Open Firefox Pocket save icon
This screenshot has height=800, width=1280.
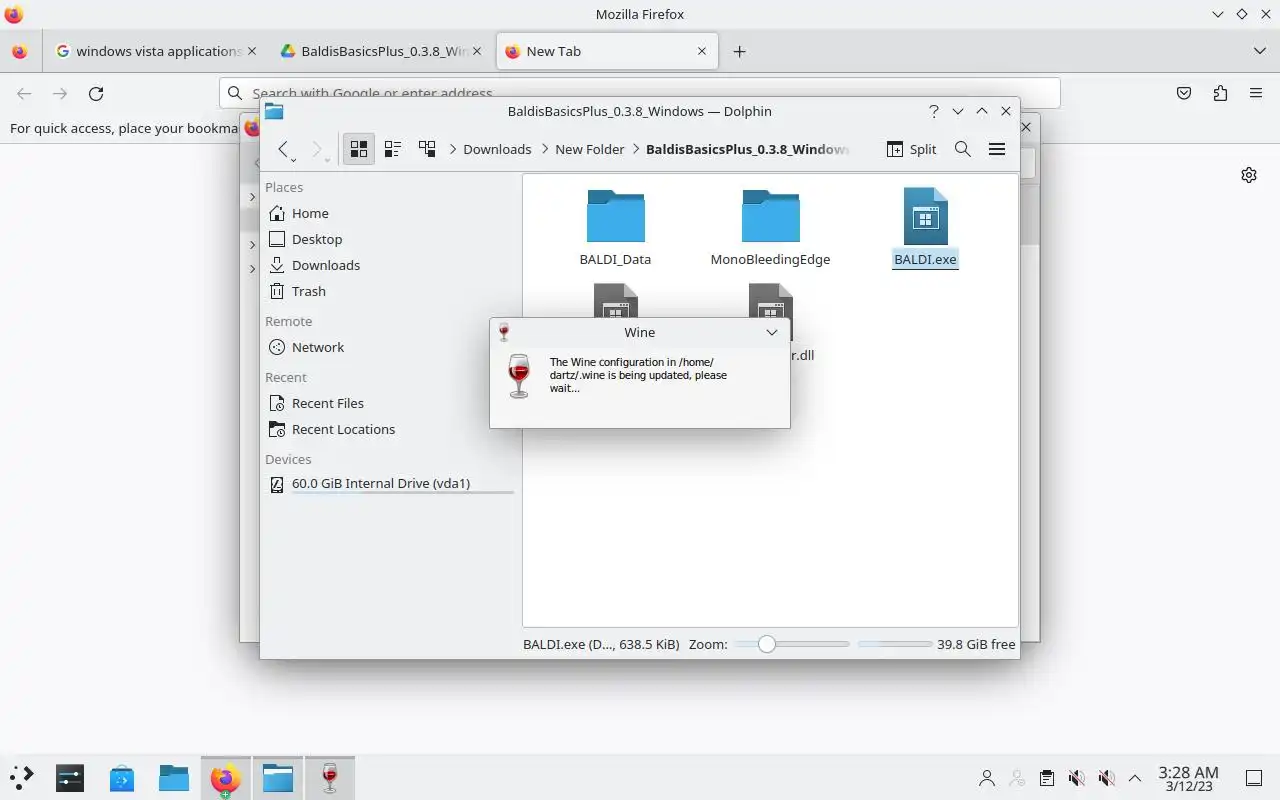(x=1184, y=93)
